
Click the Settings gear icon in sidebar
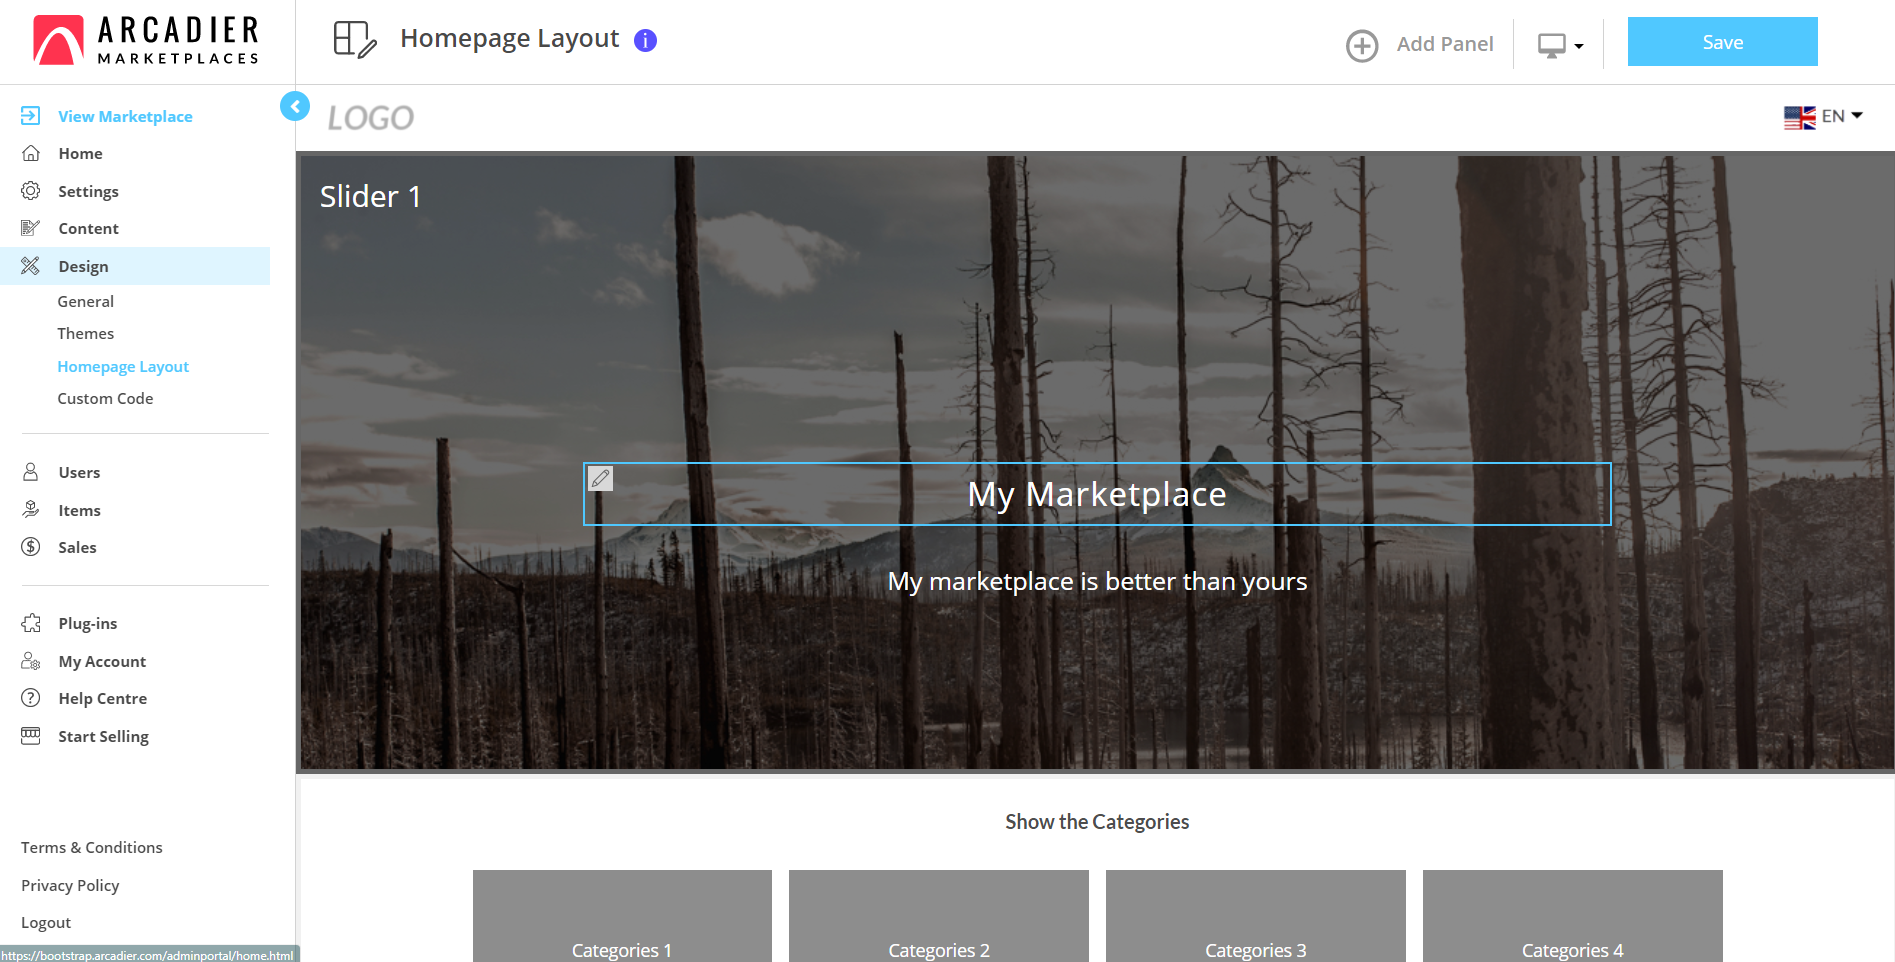[x=31, y=191]
